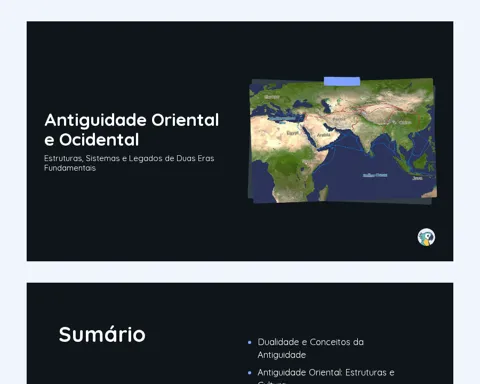Select the blue tape strip atop the map
This screenshot has width=480, height=384.
pyautogui.click(x=342, y=81)
